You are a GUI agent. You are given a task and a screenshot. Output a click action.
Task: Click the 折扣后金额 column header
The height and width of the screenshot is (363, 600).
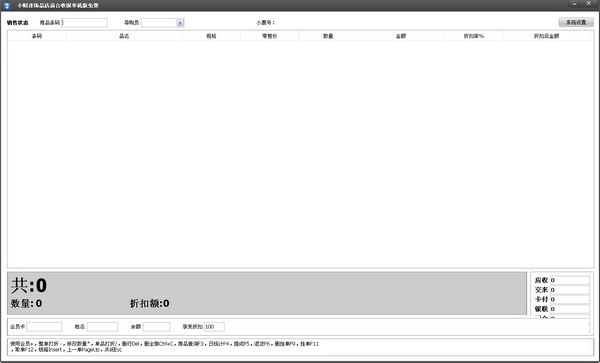tap(546, 36)
